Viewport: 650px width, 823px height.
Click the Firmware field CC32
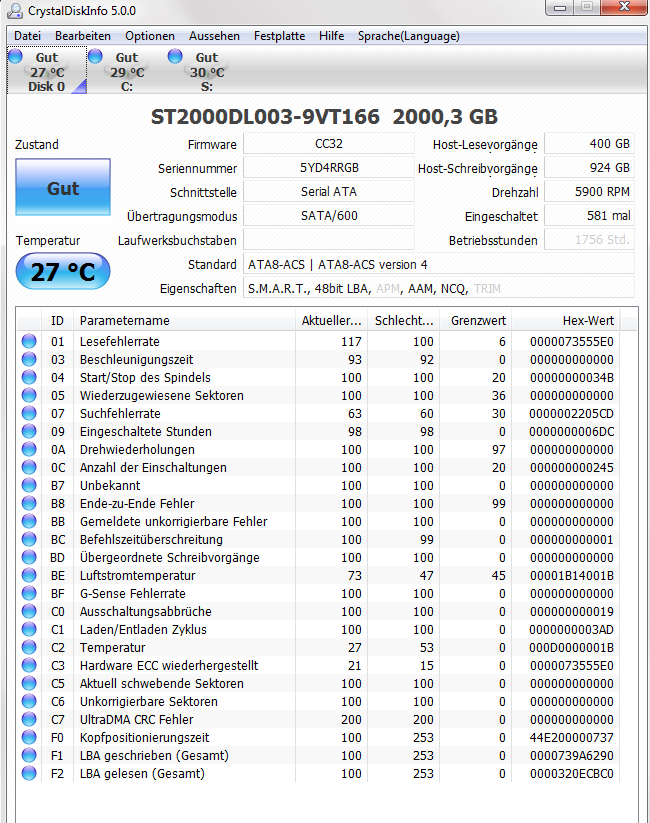point(329,144)
